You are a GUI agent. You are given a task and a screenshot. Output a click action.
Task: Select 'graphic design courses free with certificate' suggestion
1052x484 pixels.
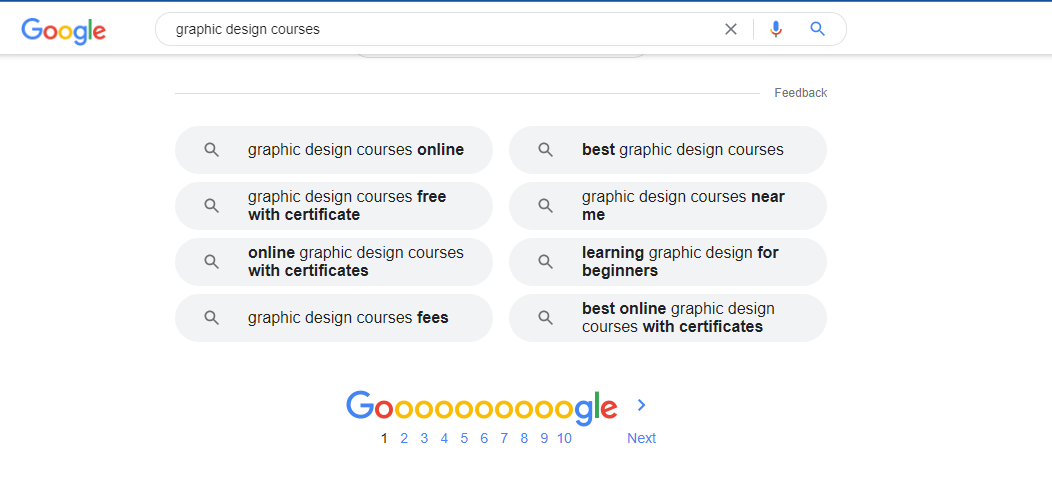click(x=346, y=206)
